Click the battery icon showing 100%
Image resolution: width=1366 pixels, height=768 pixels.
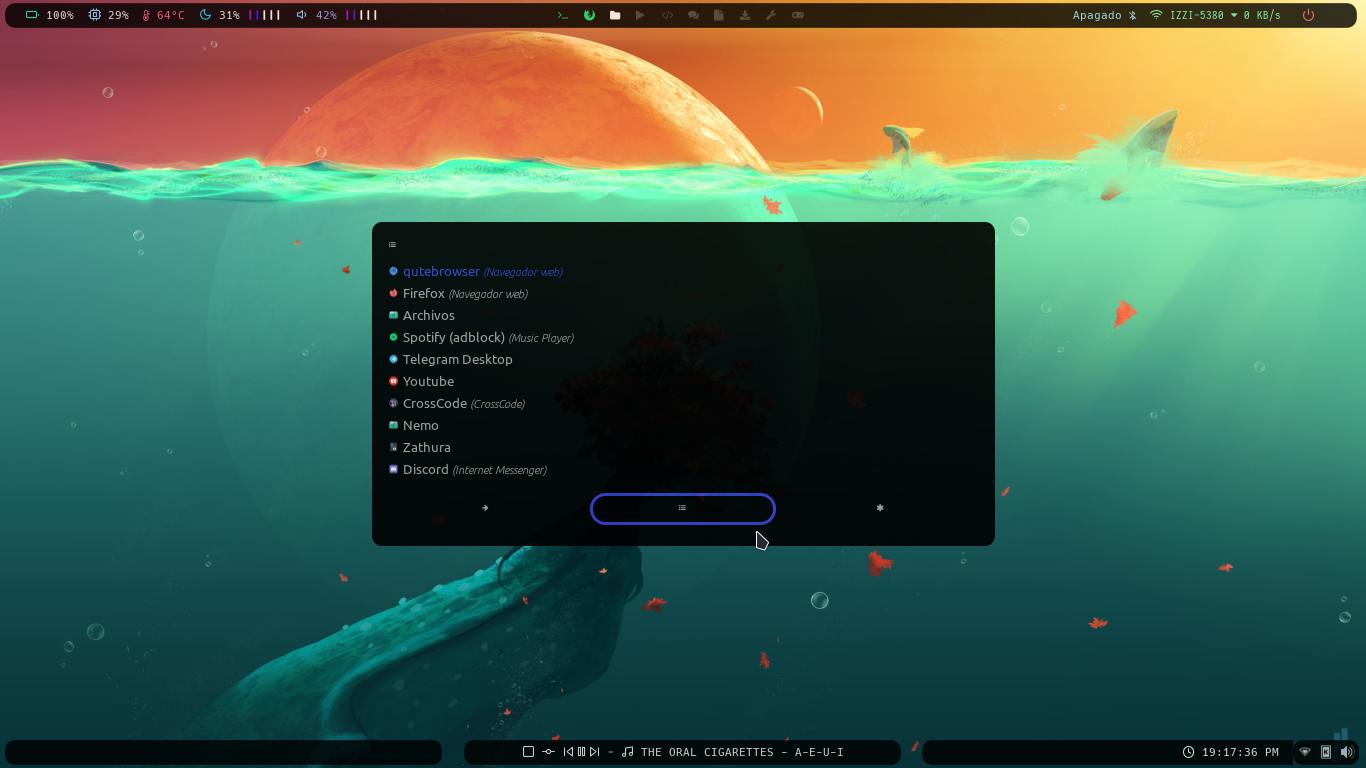(x=32, y=15)
